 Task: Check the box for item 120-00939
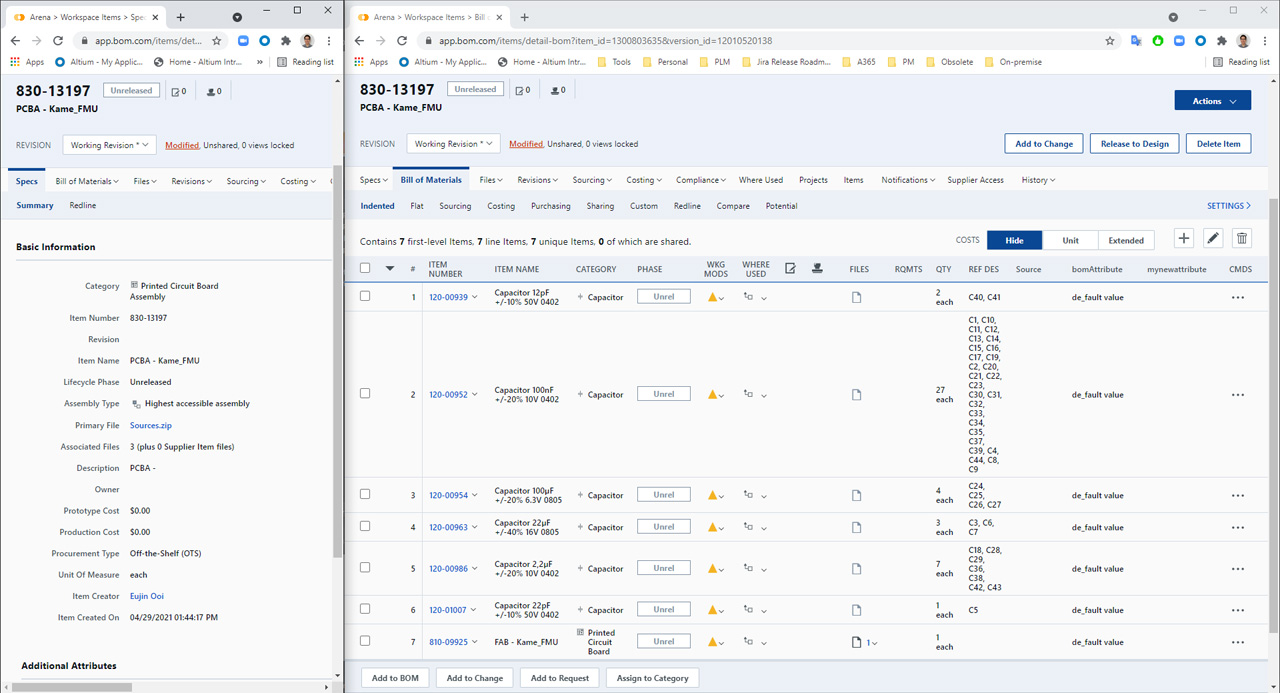click(365, 297)
